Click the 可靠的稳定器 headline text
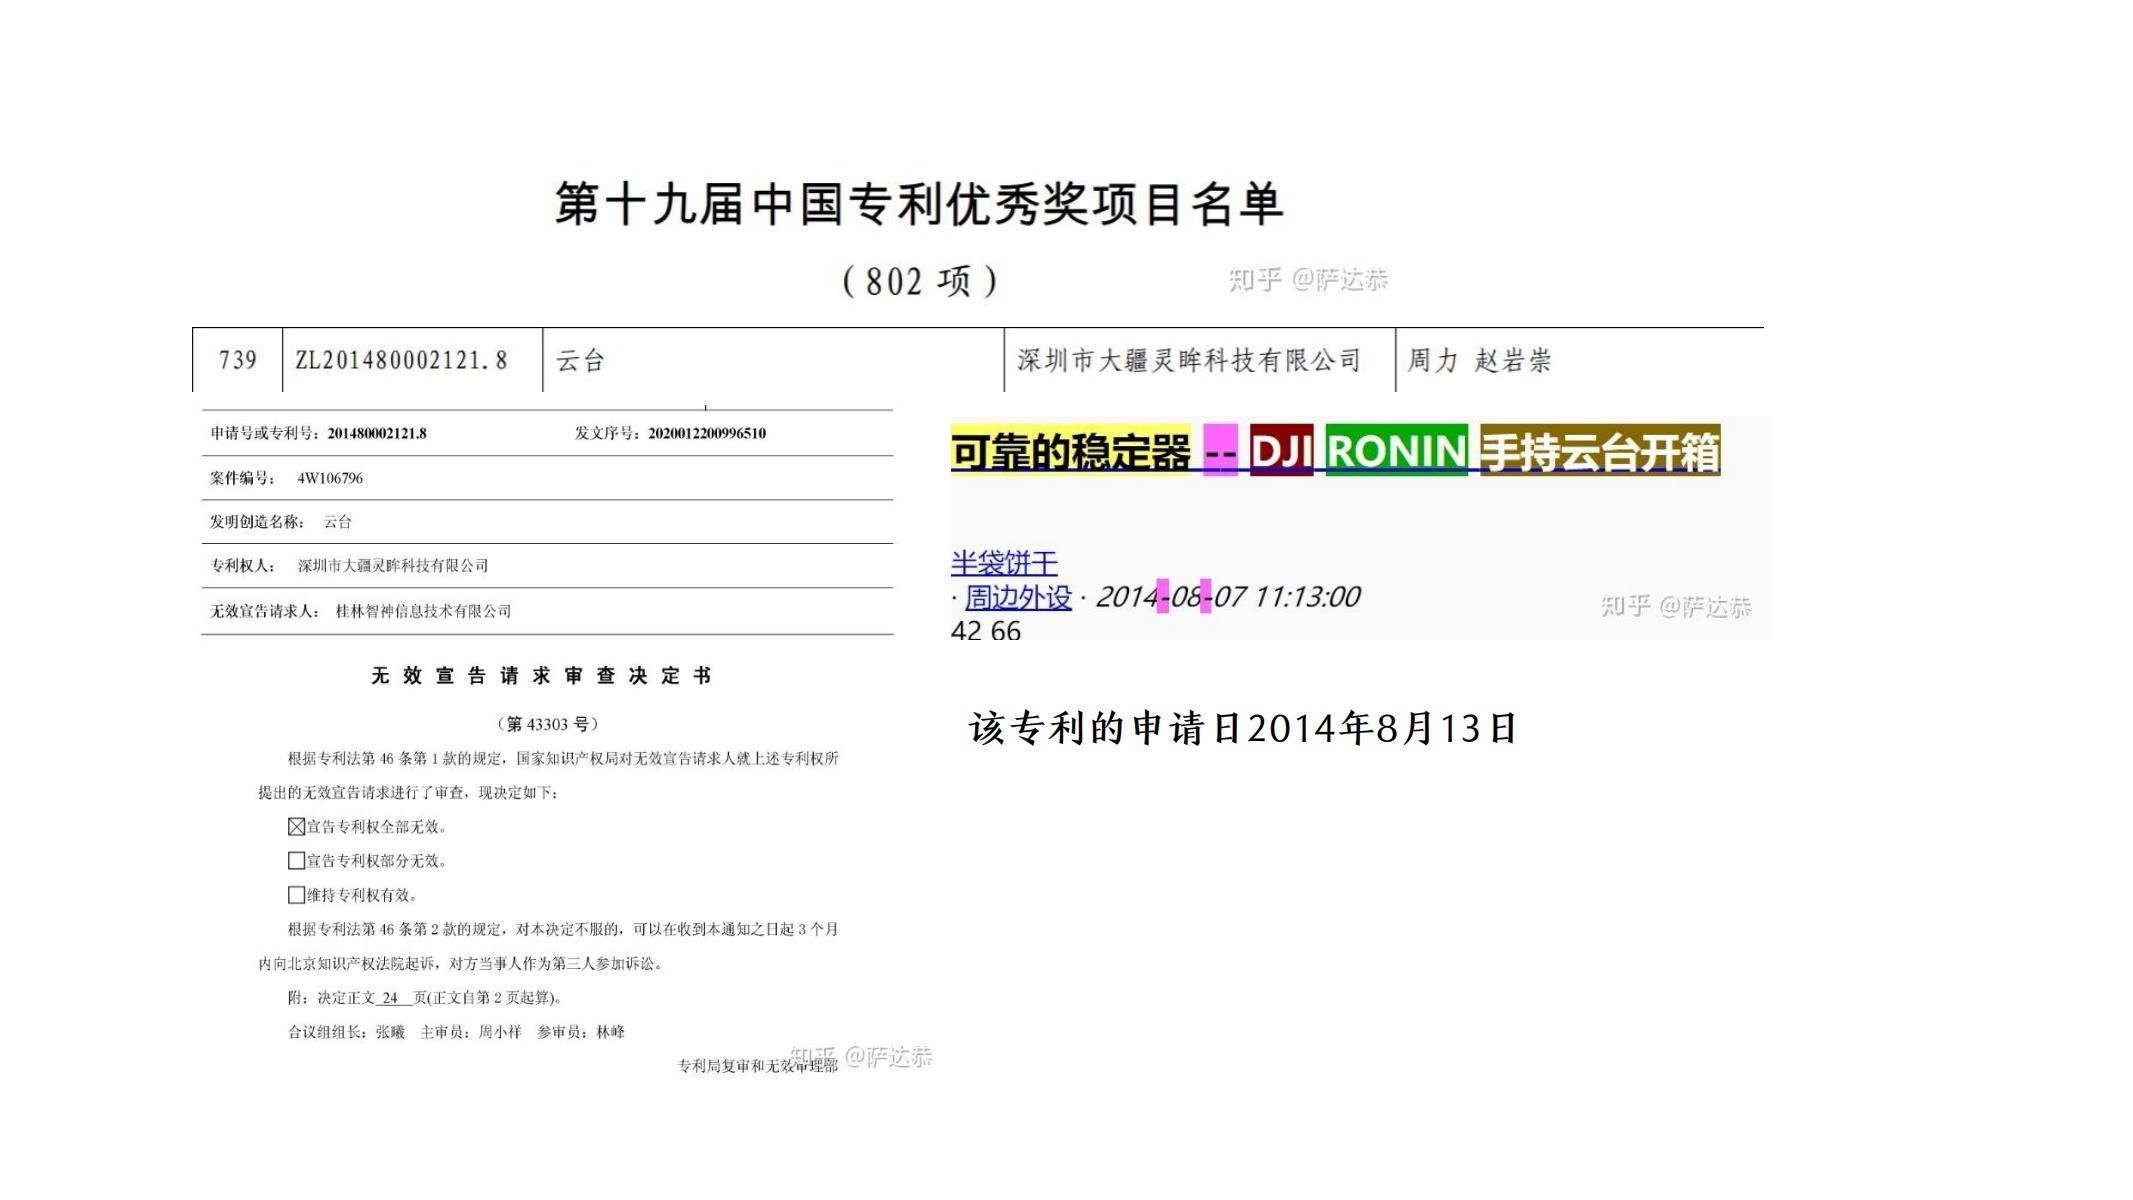 click(1070, 451)
